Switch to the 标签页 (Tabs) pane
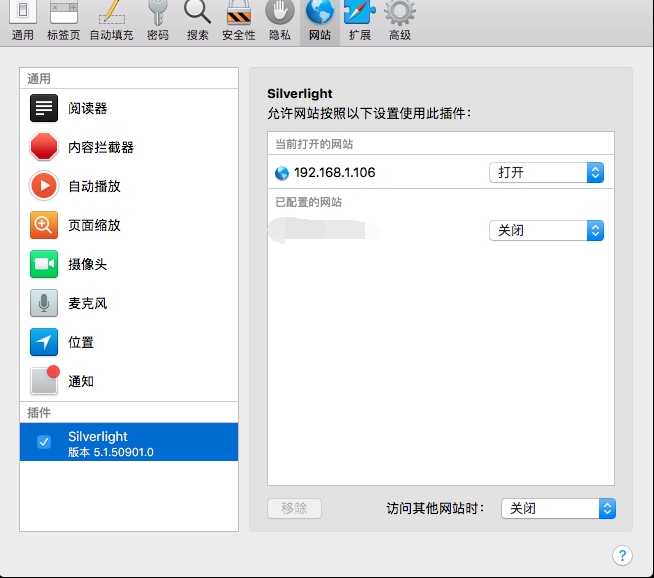Viewport: 654px width, 578px height. 63,22
